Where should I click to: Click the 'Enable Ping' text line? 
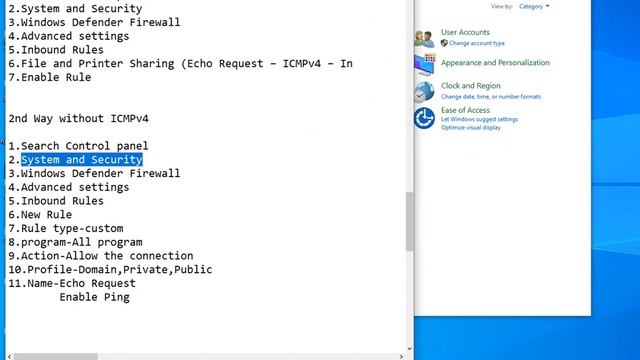point(94,297)
